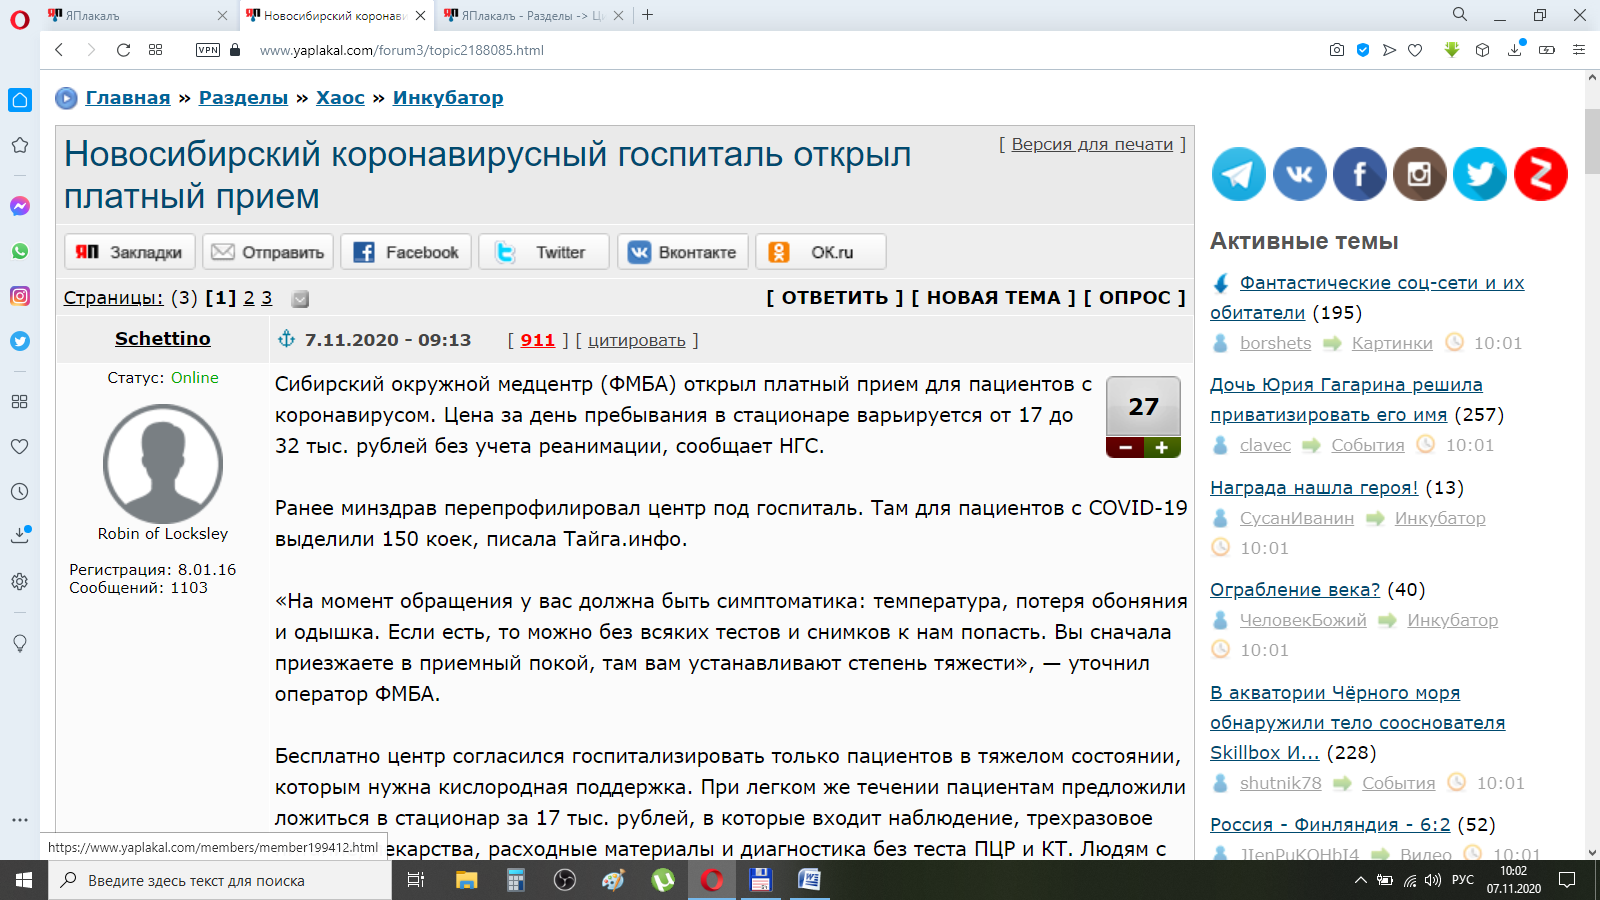Toggle the VPN badge
The width and height of the screenshot is (1600, 900).
(208, 50)
